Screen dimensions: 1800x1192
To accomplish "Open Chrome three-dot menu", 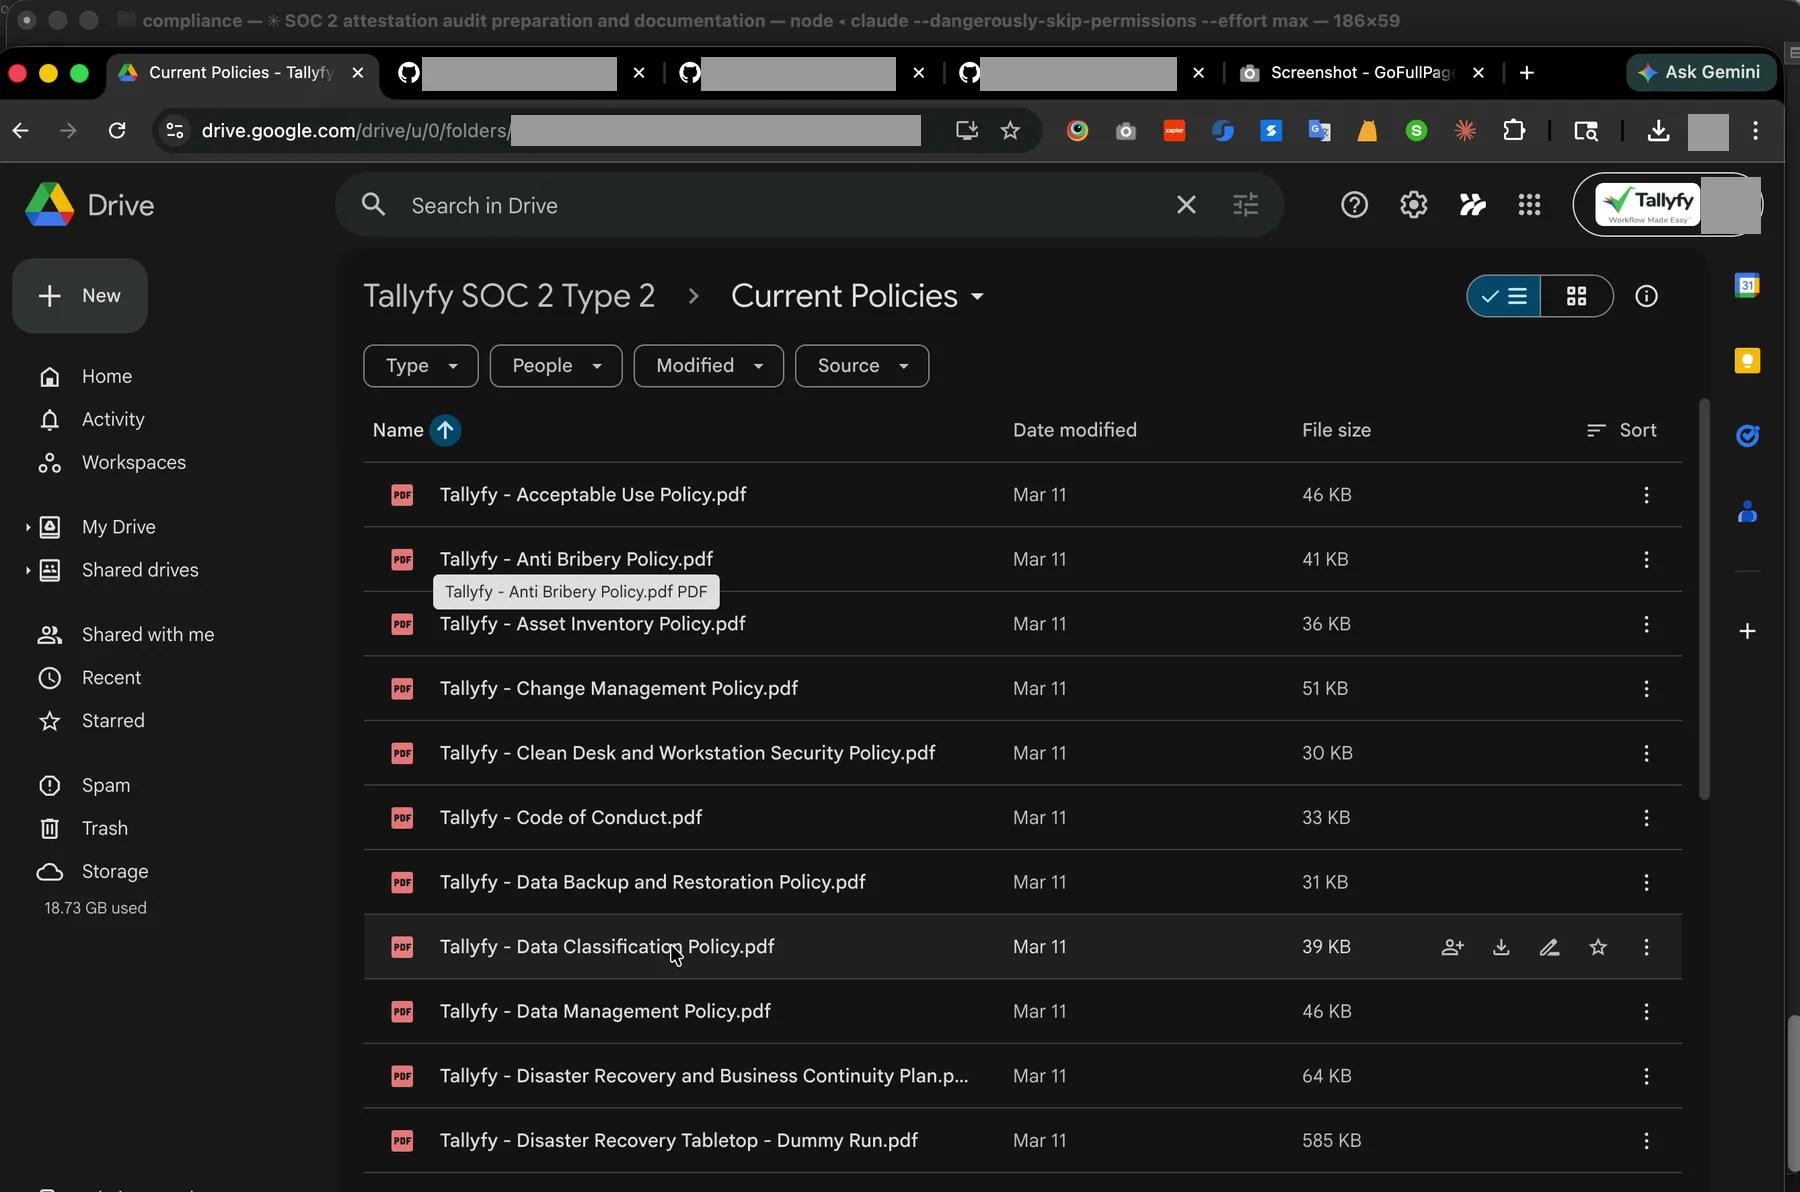I will 1755,131.
